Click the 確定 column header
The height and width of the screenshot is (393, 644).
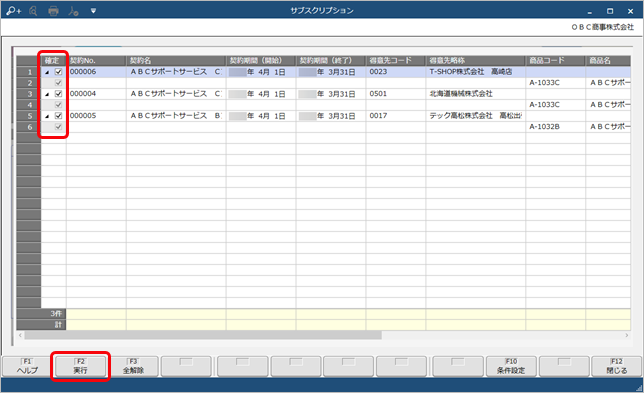pyautogui.click(x=53, y=61)
